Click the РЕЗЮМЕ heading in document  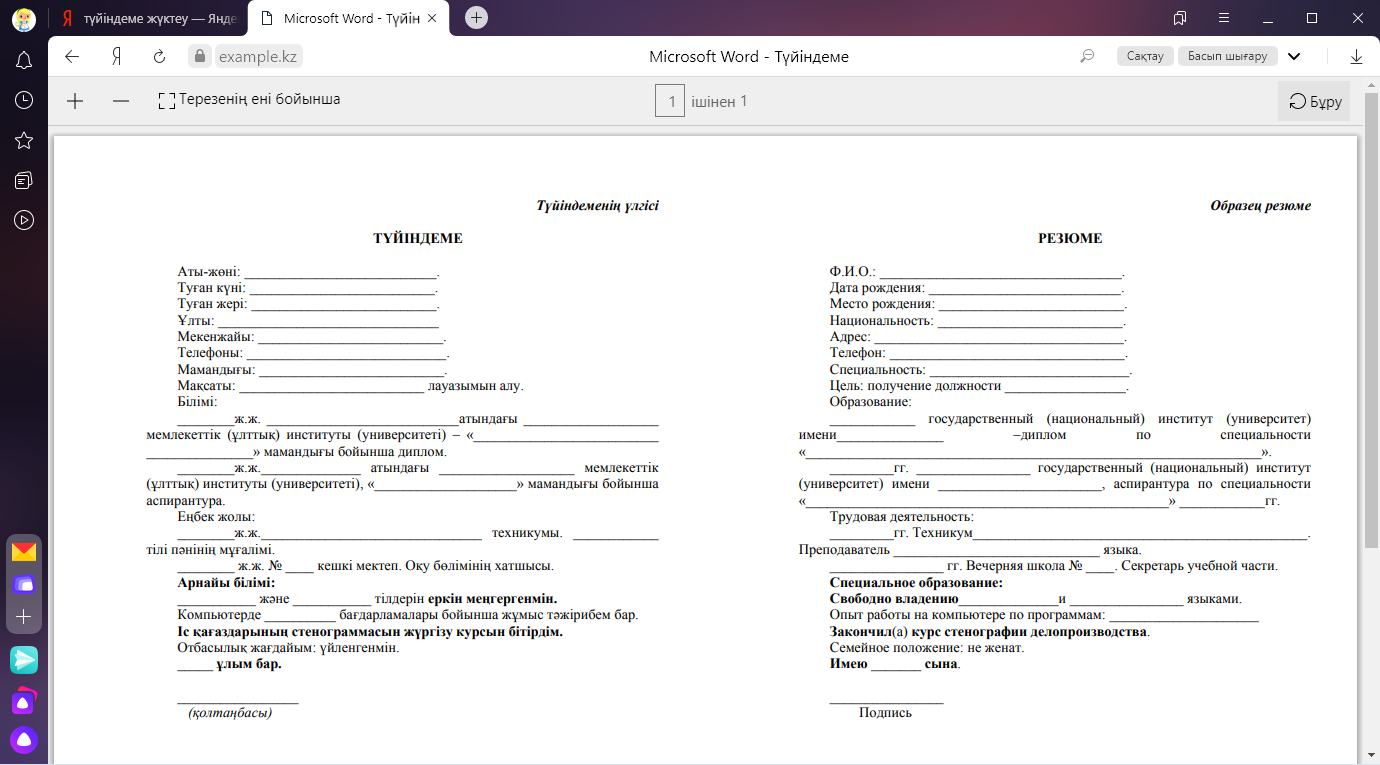pyautogui.click(x=1070, y=239)
